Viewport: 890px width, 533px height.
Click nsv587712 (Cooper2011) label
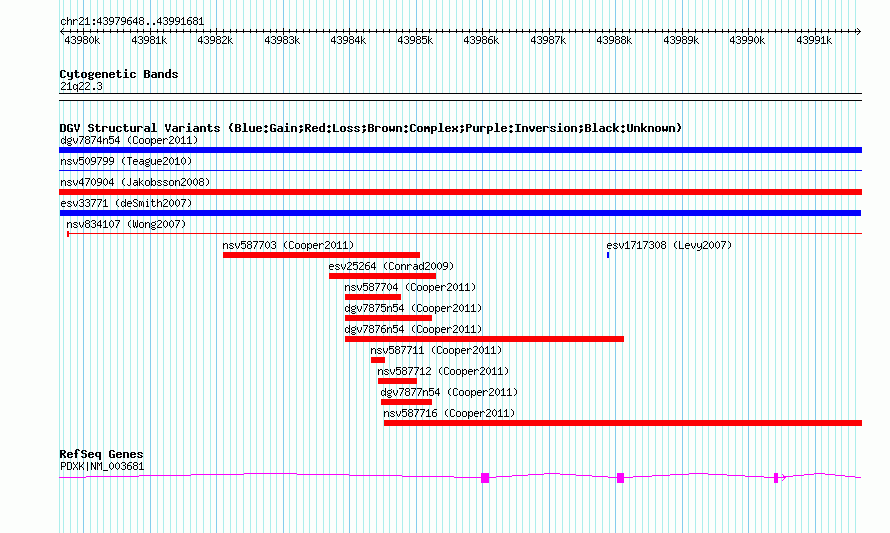[x=443, y=371]
